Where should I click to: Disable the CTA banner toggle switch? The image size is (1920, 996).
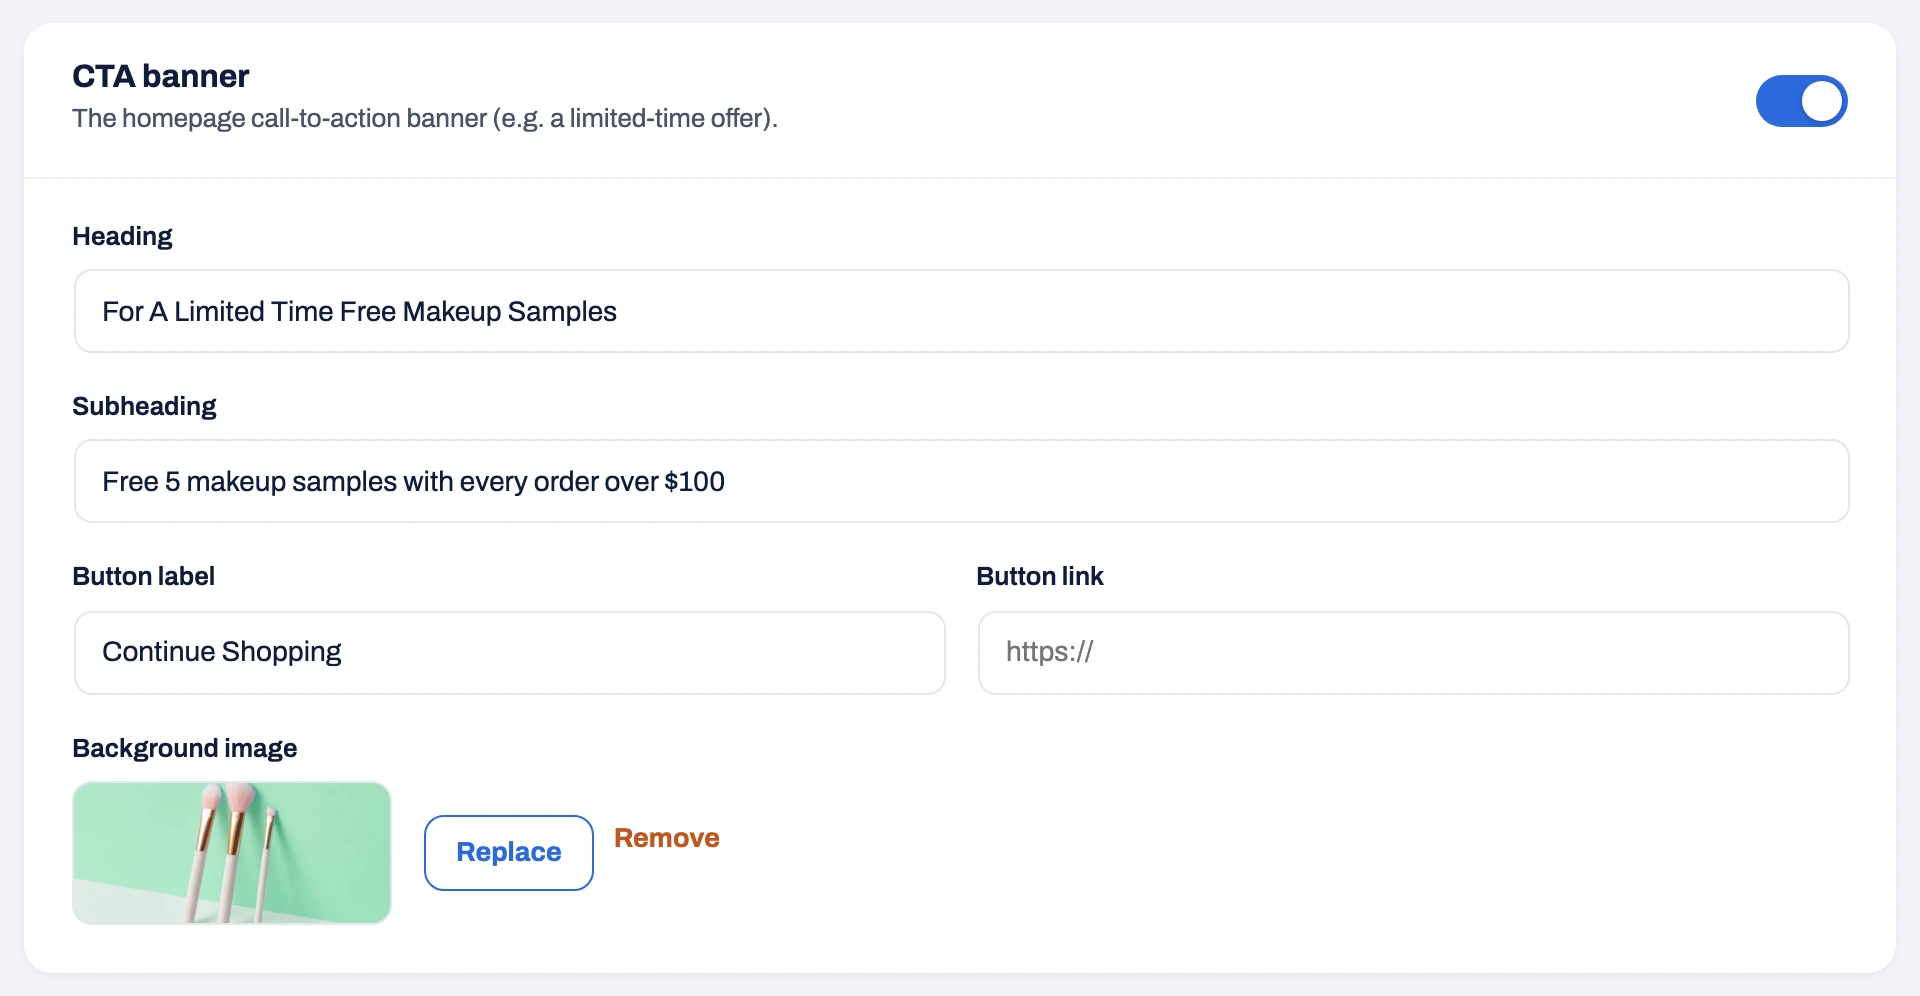click(x=1801, y=101)
